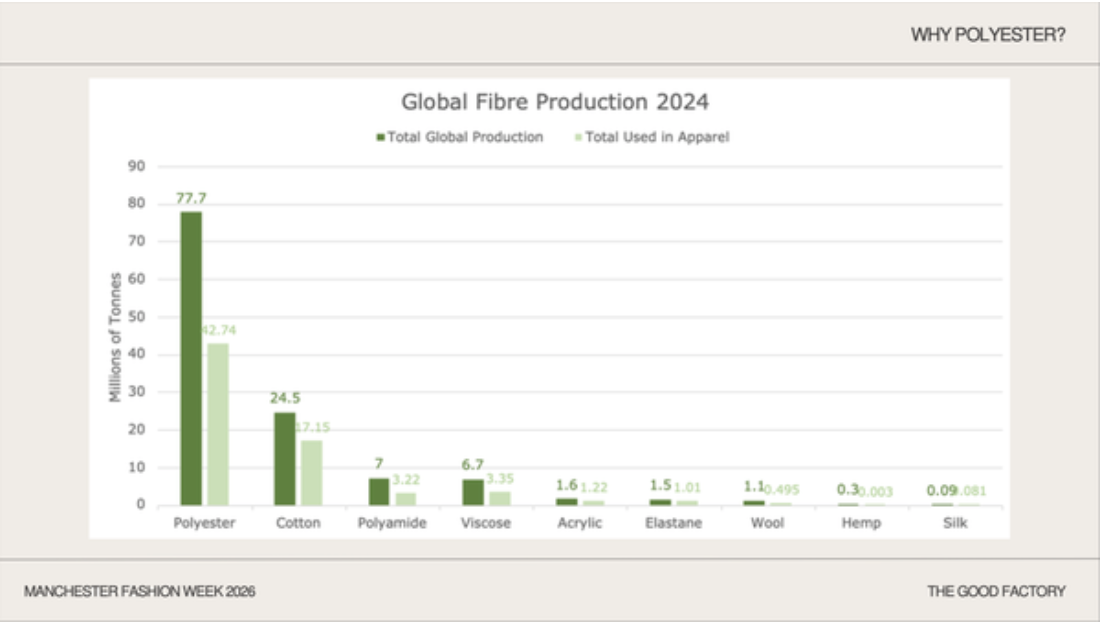1100x624 pixels.
Task: Click the Silk category axis label
Action: pyautogui.click(x=955, y=523)
